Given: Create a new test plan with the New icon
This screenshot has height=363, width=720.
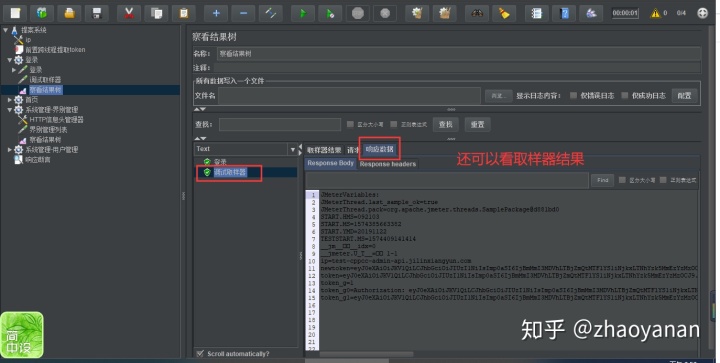Looking at the screenshot, I should click(x=15, y=13).
